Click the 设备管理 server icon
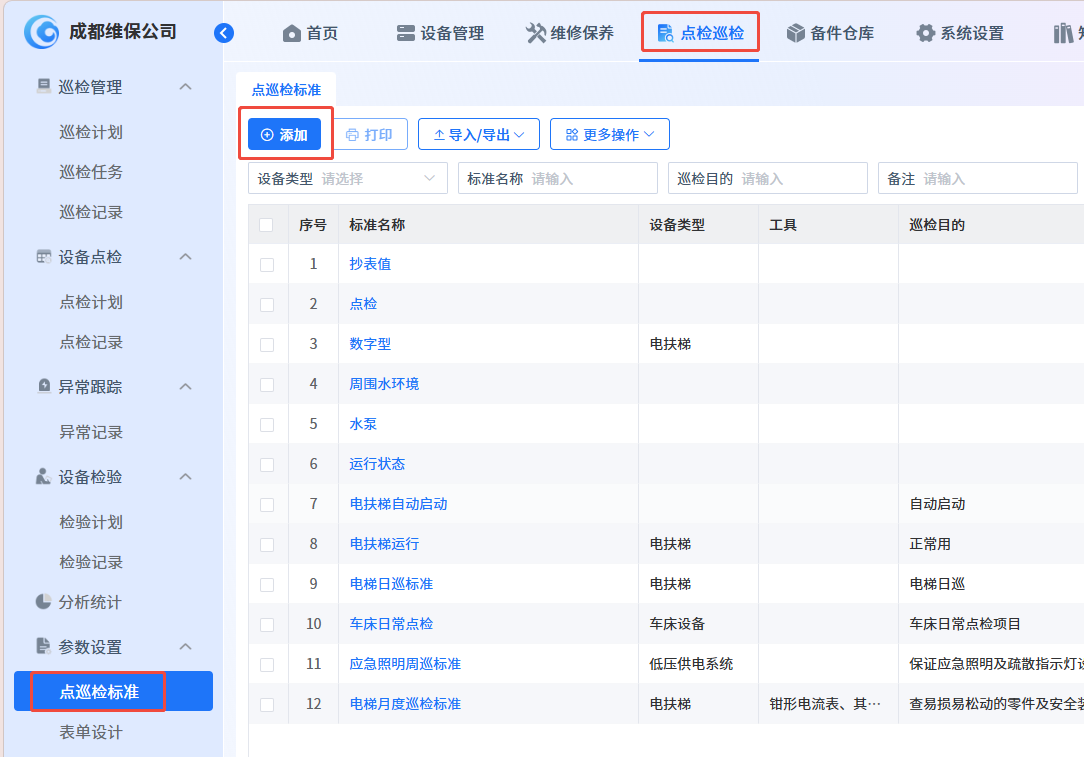The height and width of the screenshot is (757, 1084). pyautogui.click(x=406, y=33)
